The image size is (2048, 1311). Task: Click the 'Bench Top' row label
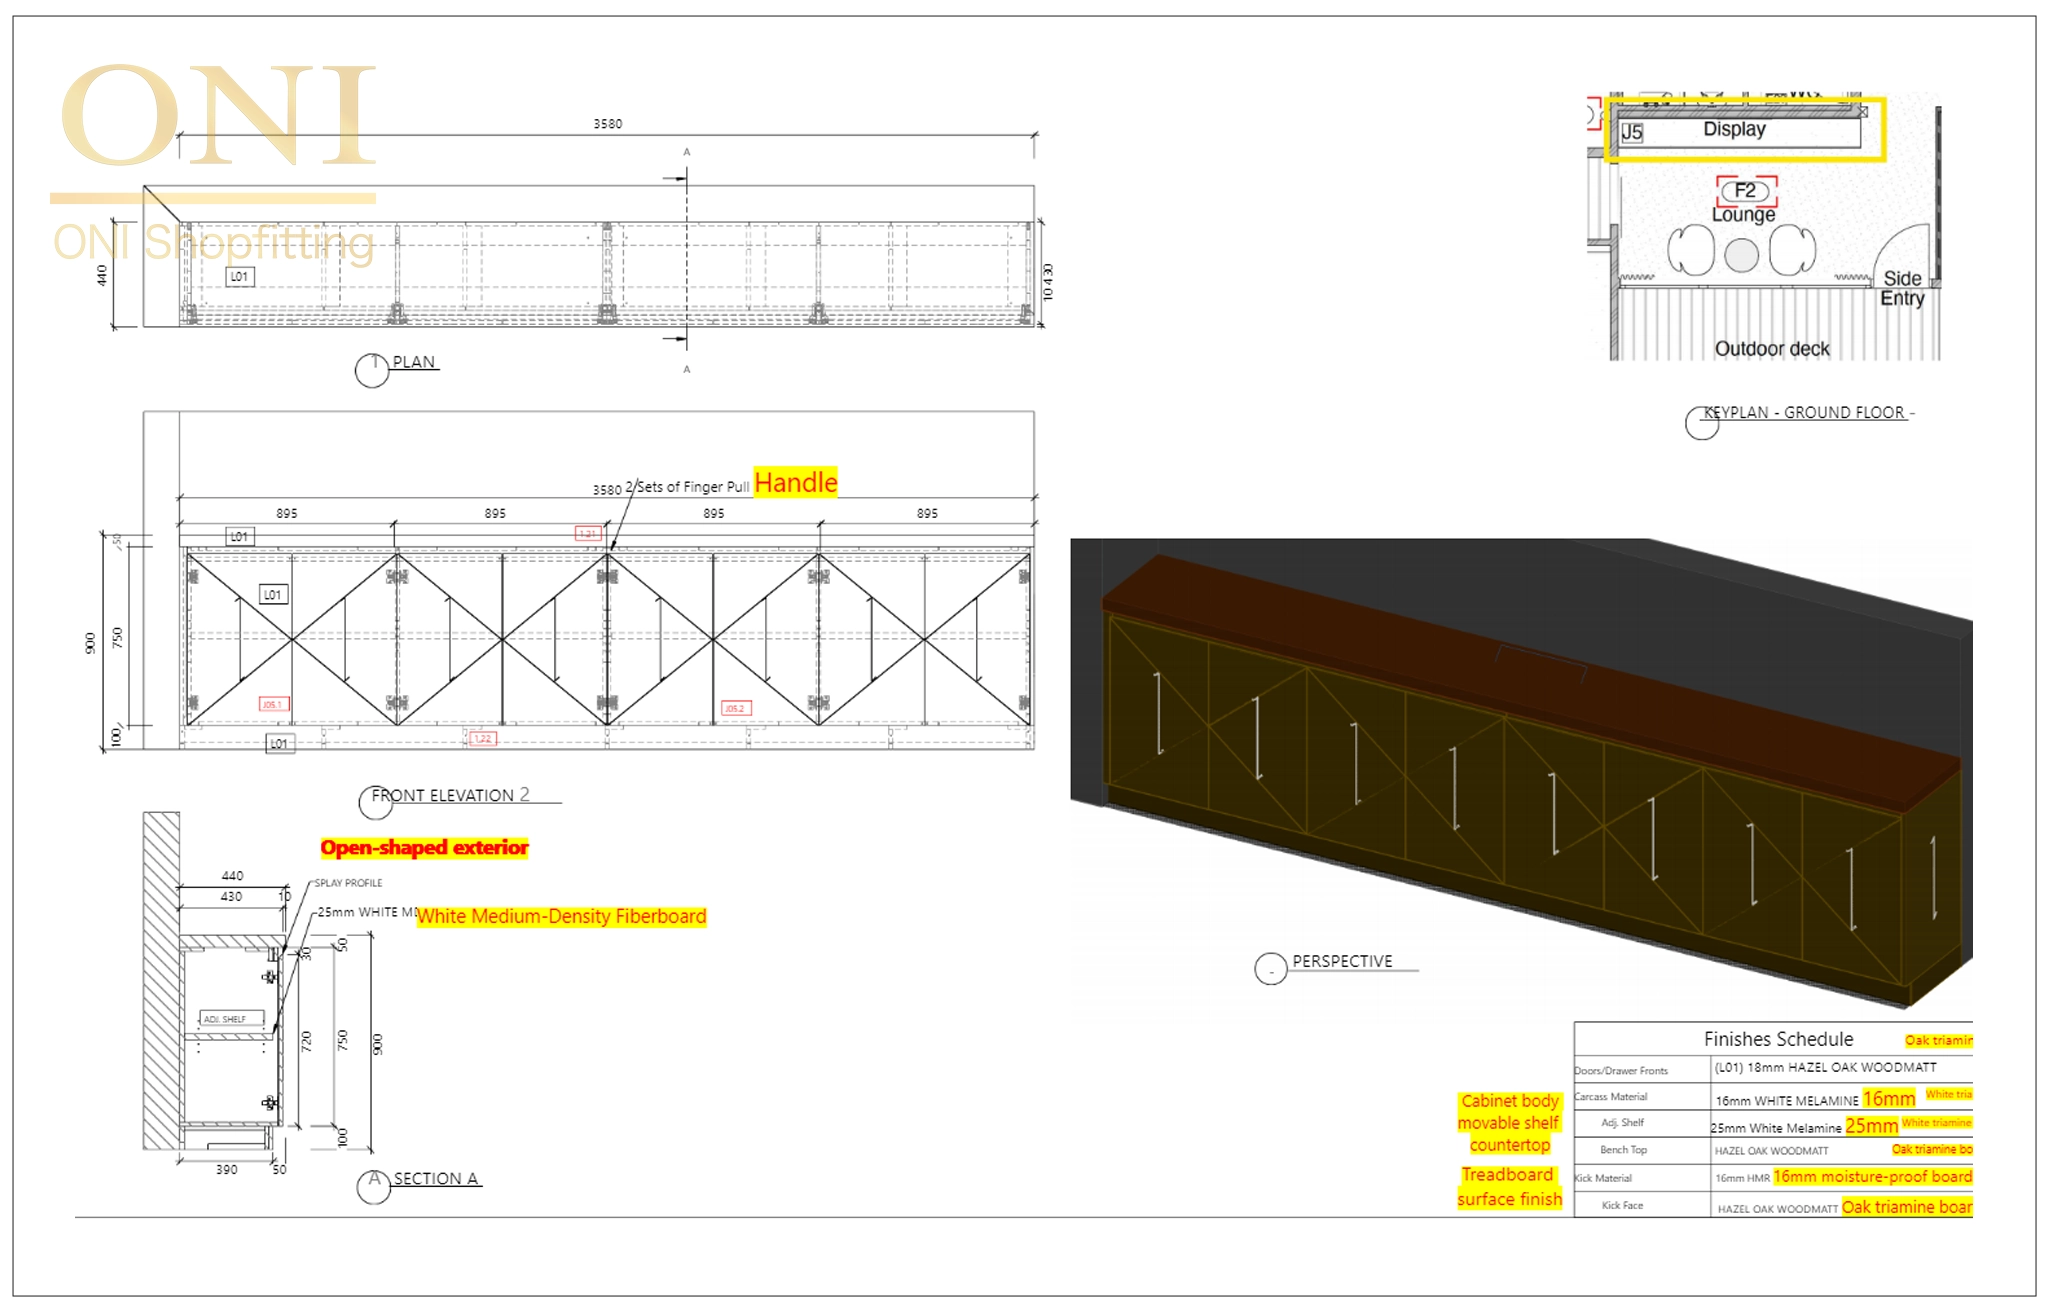click(x=1623, y=1150)
